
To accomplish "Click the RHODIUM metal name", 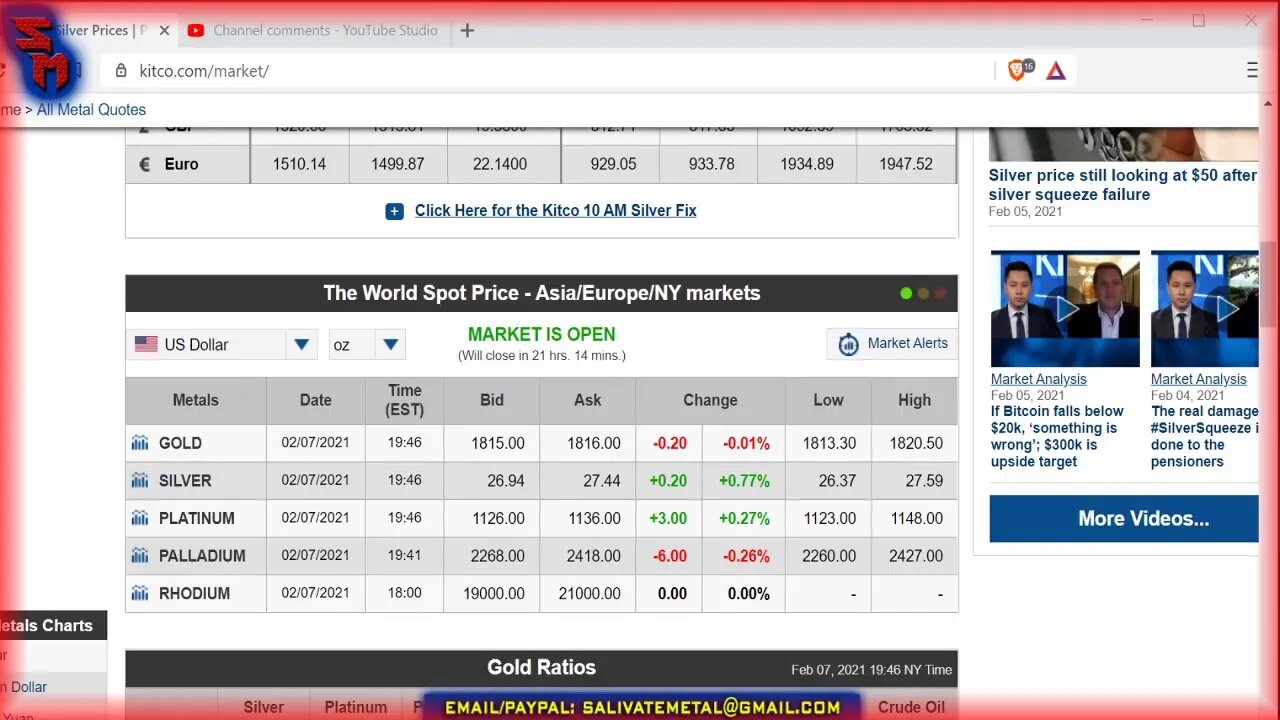I will click(194, 593).
